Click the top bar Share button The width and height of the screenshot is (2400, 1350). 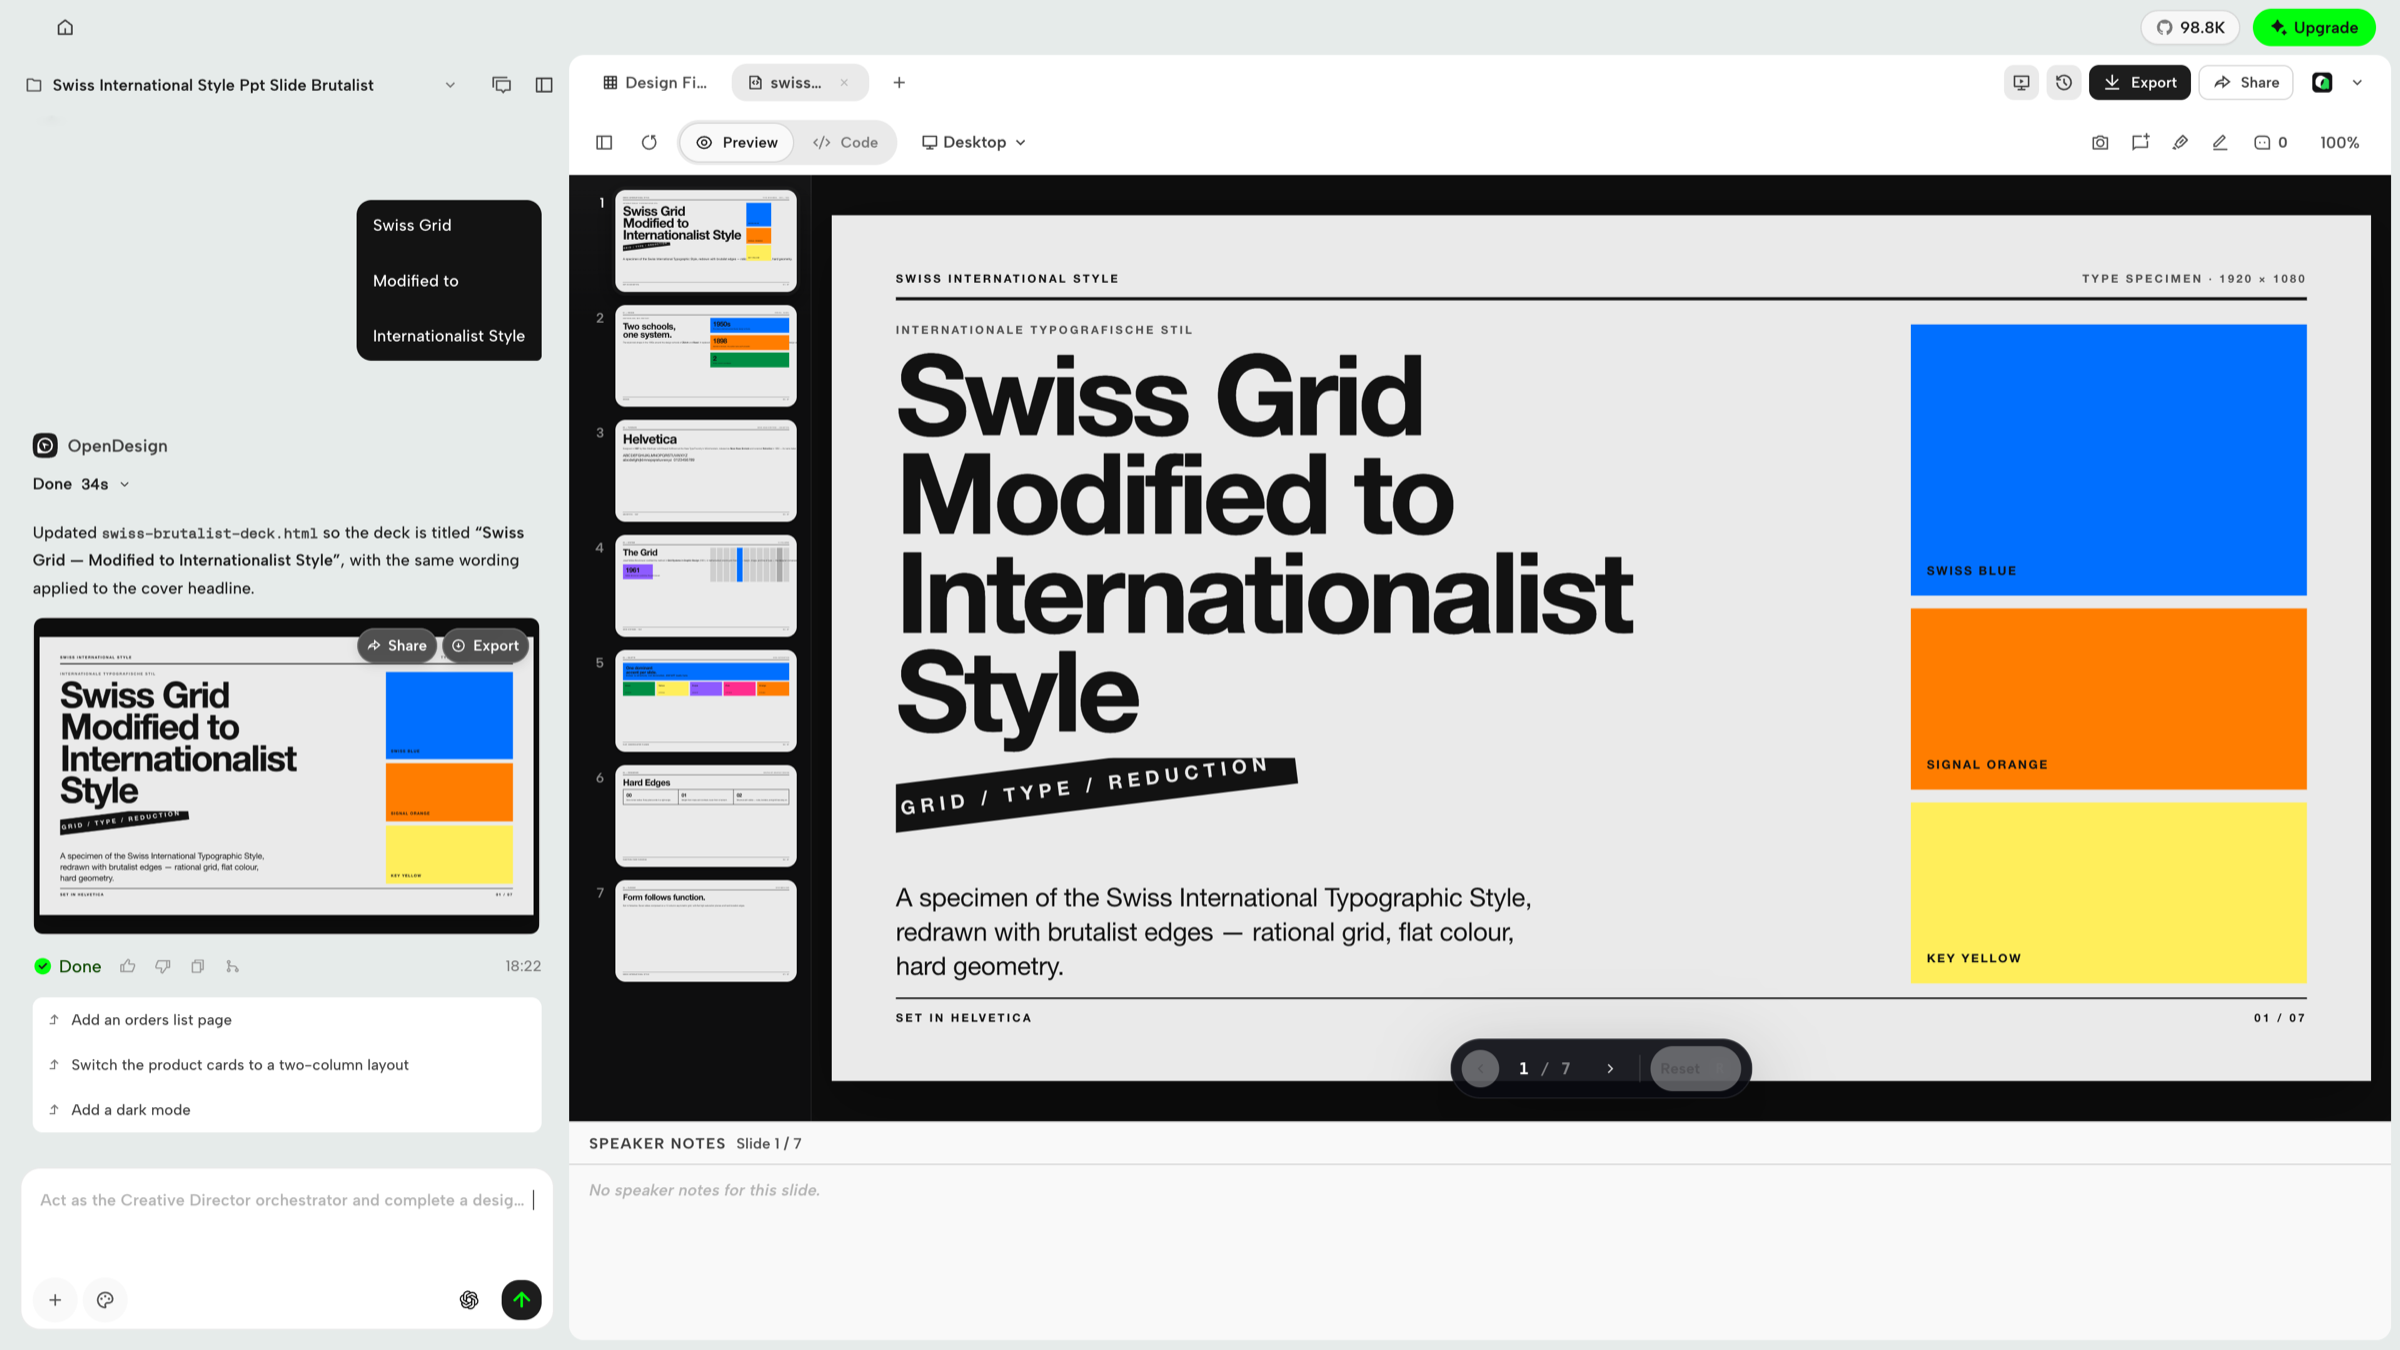tap(2246, 83)
